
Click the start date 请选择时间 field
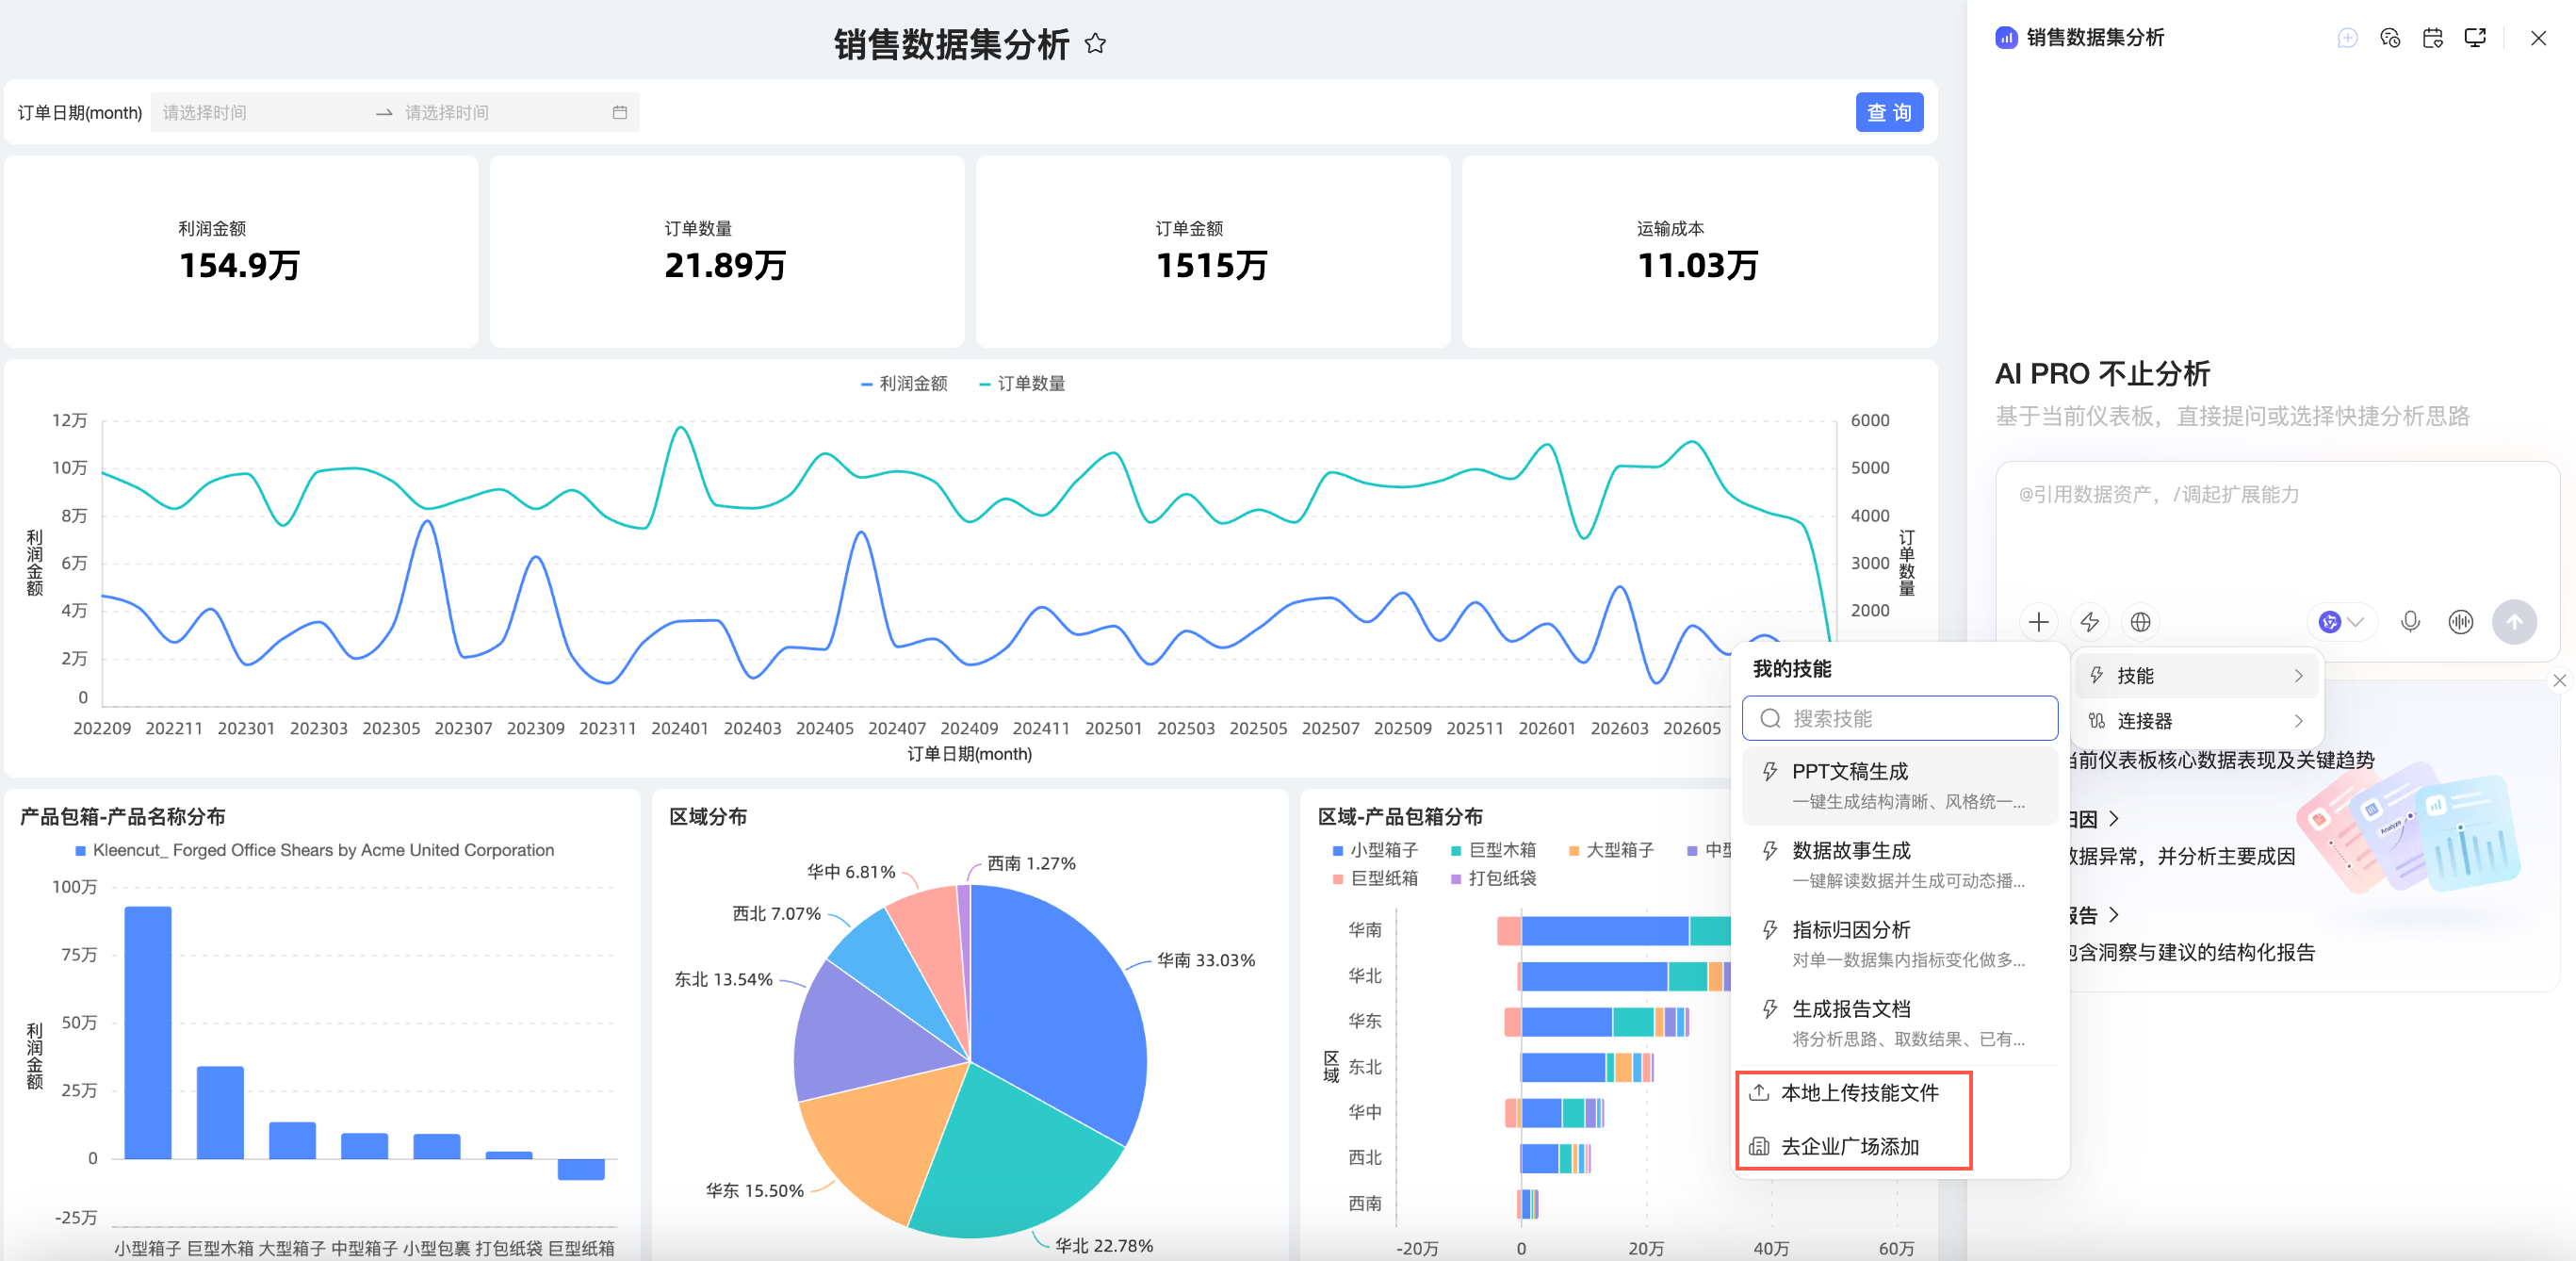coord(262,112)
